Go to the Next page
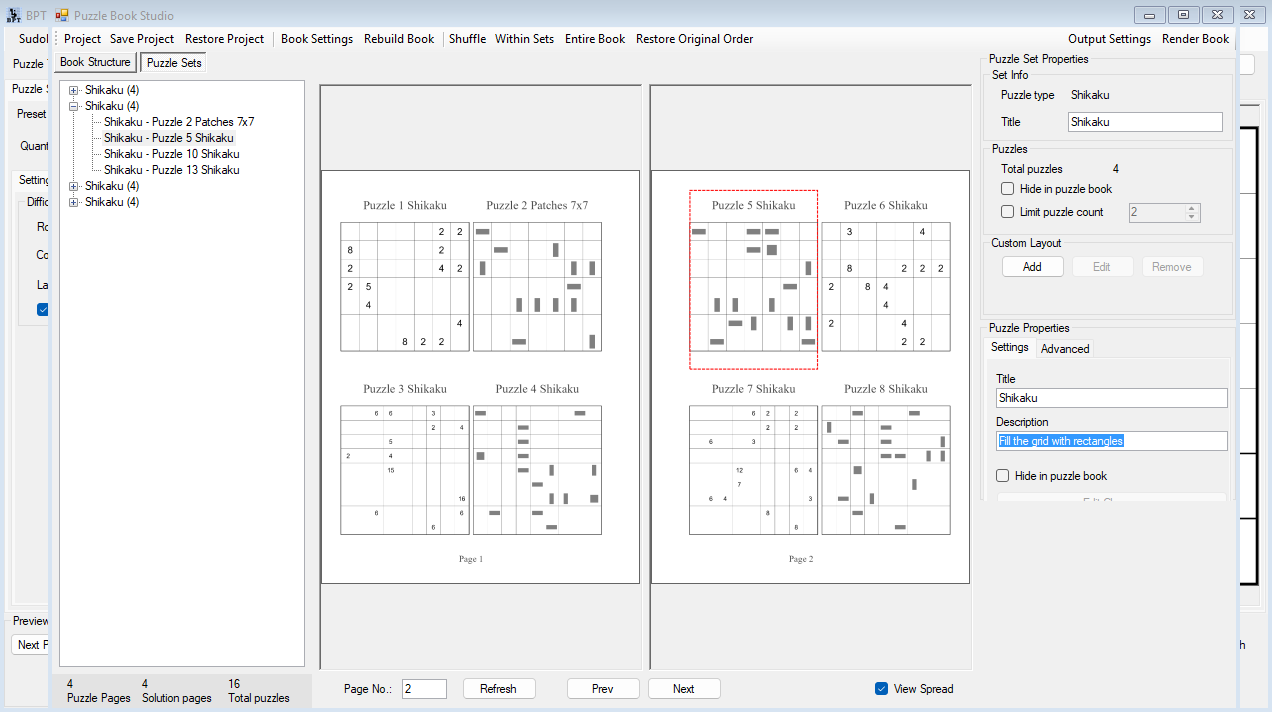1272x712 pixels. [x=683, y=689]
